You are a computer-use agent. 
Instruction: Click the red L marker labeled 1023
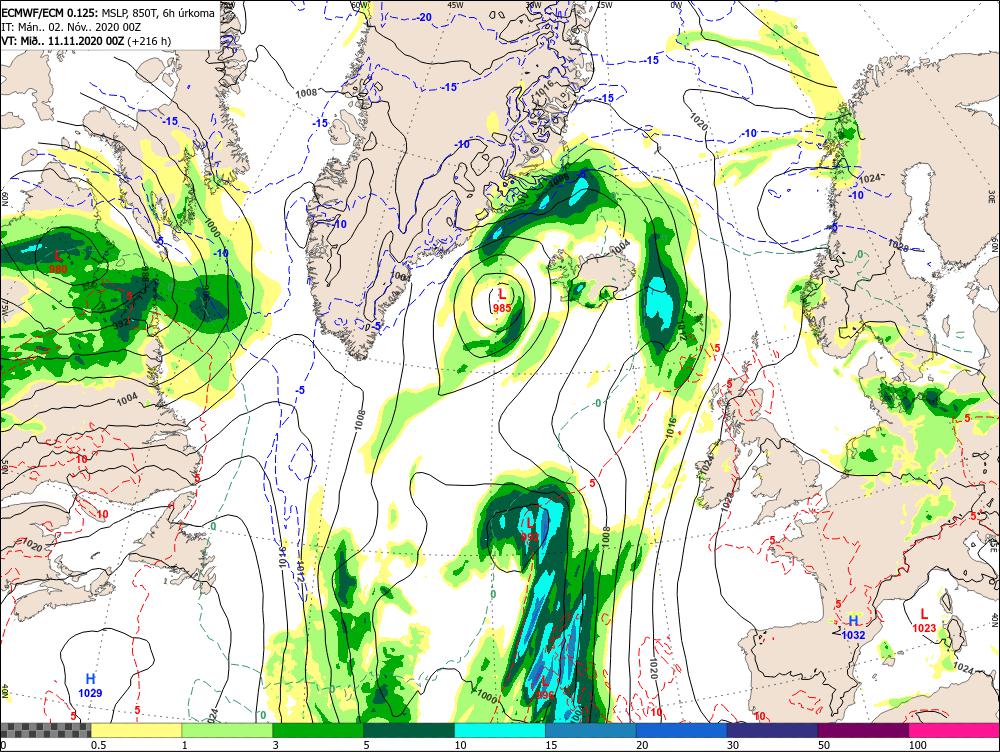tap(924, 614)
